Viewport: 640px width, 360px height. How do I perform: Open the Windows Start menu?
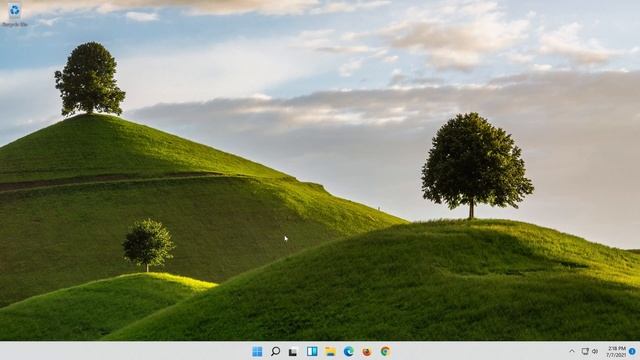tap(257, 351)
